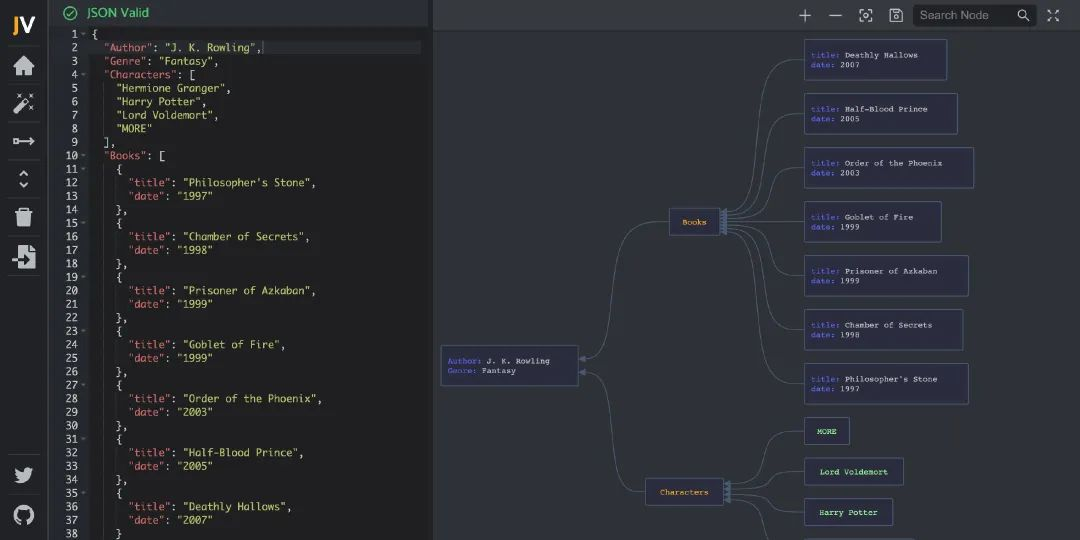The height and width of the screenshot is (540, 1080).
Task: Click "Lord Voldemort" in editor line 7
Action: (x=165, y=115)
